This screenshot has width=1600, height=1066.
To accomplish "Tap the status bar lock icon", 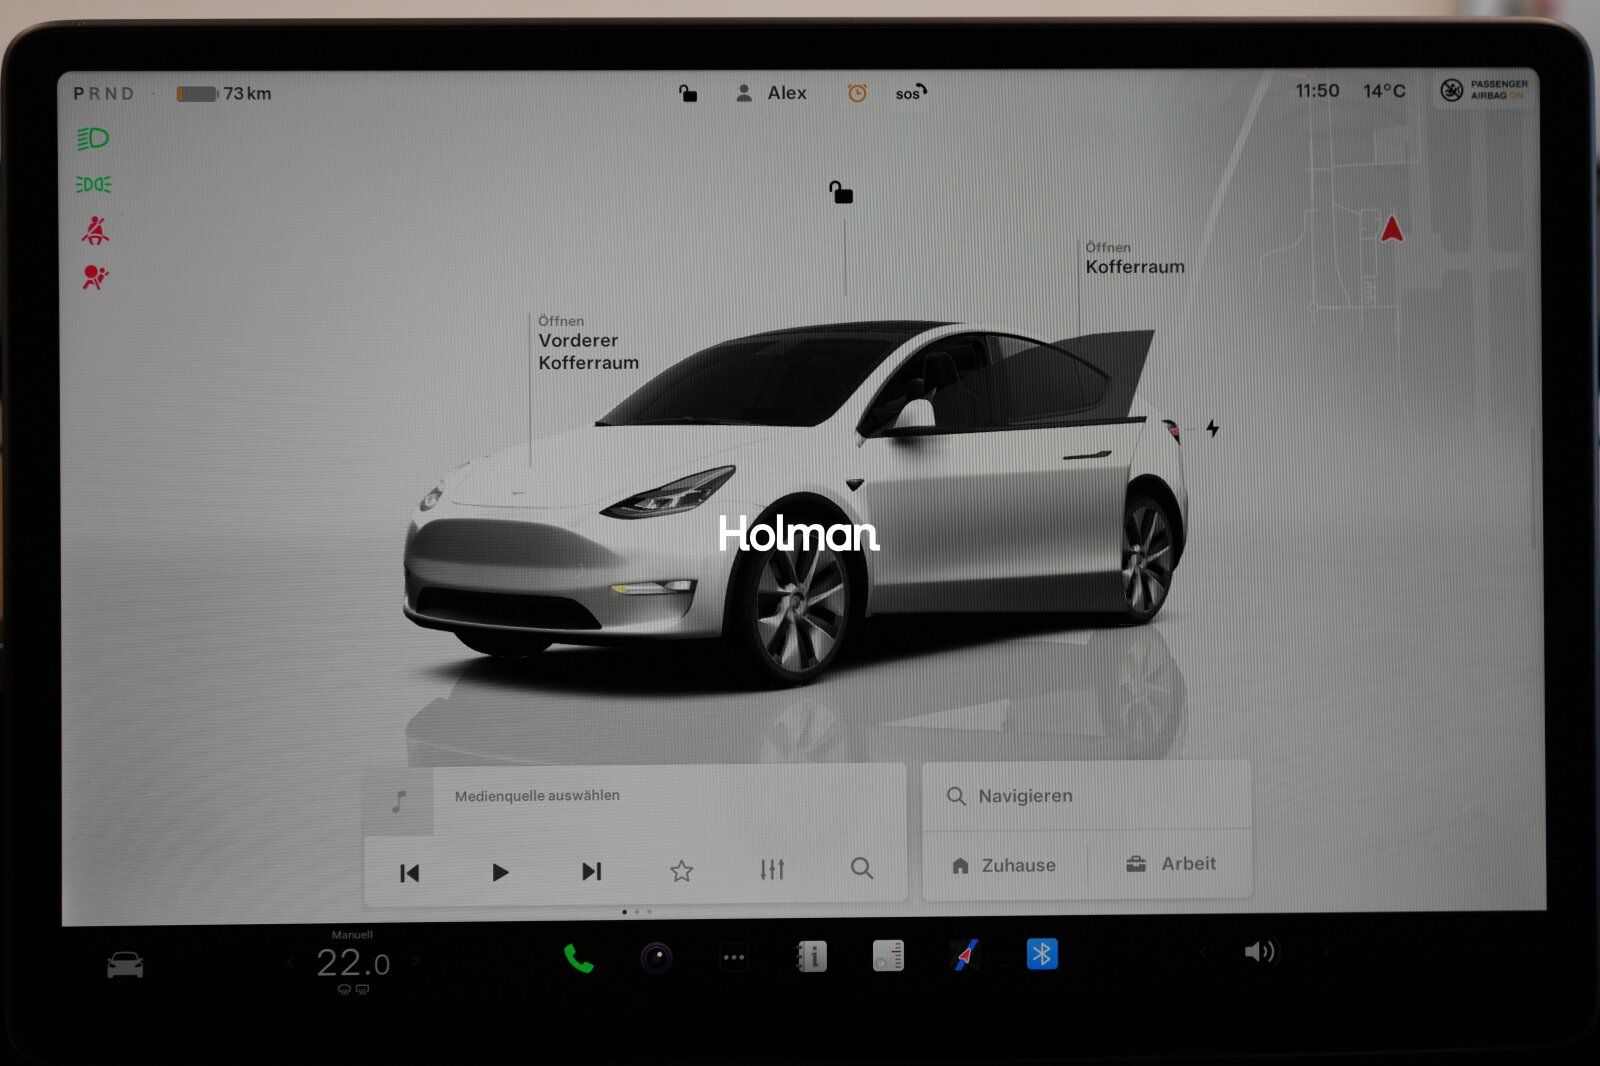I will (x=688, y=93).
